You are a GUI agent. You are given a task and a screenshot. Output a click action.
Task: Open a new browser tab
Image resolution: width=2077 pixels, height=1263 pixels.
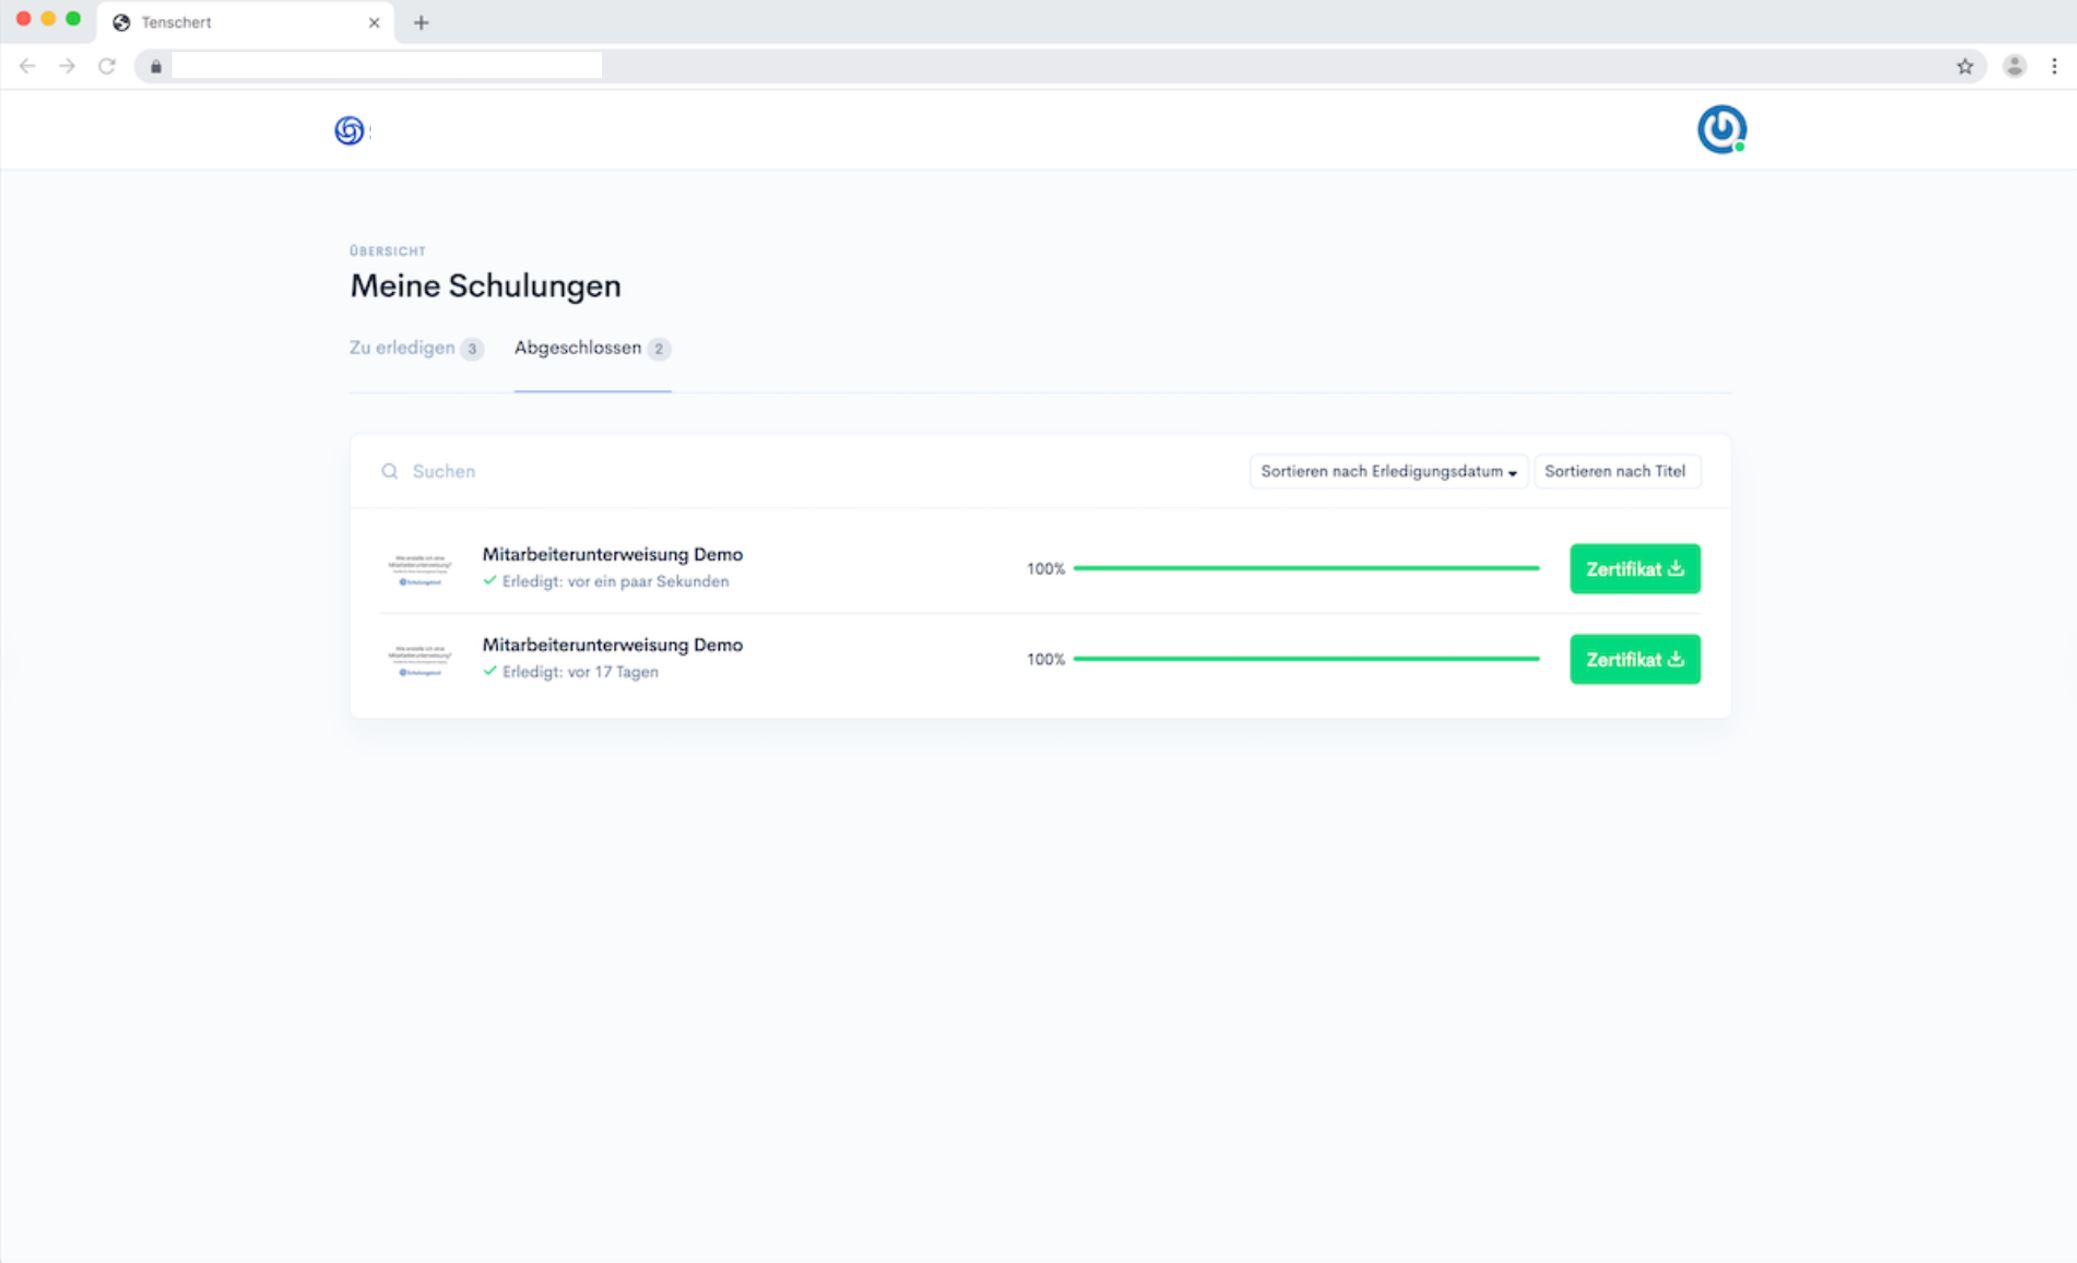point(421,22)
